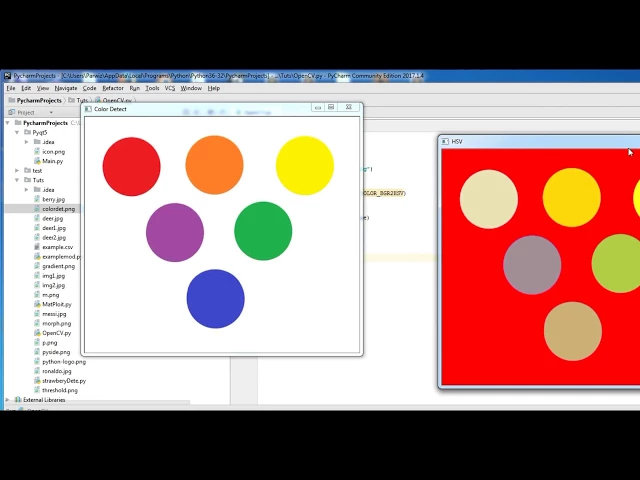
Task: Select pyside.png in project tree
Action: click(x=56, y=352)
